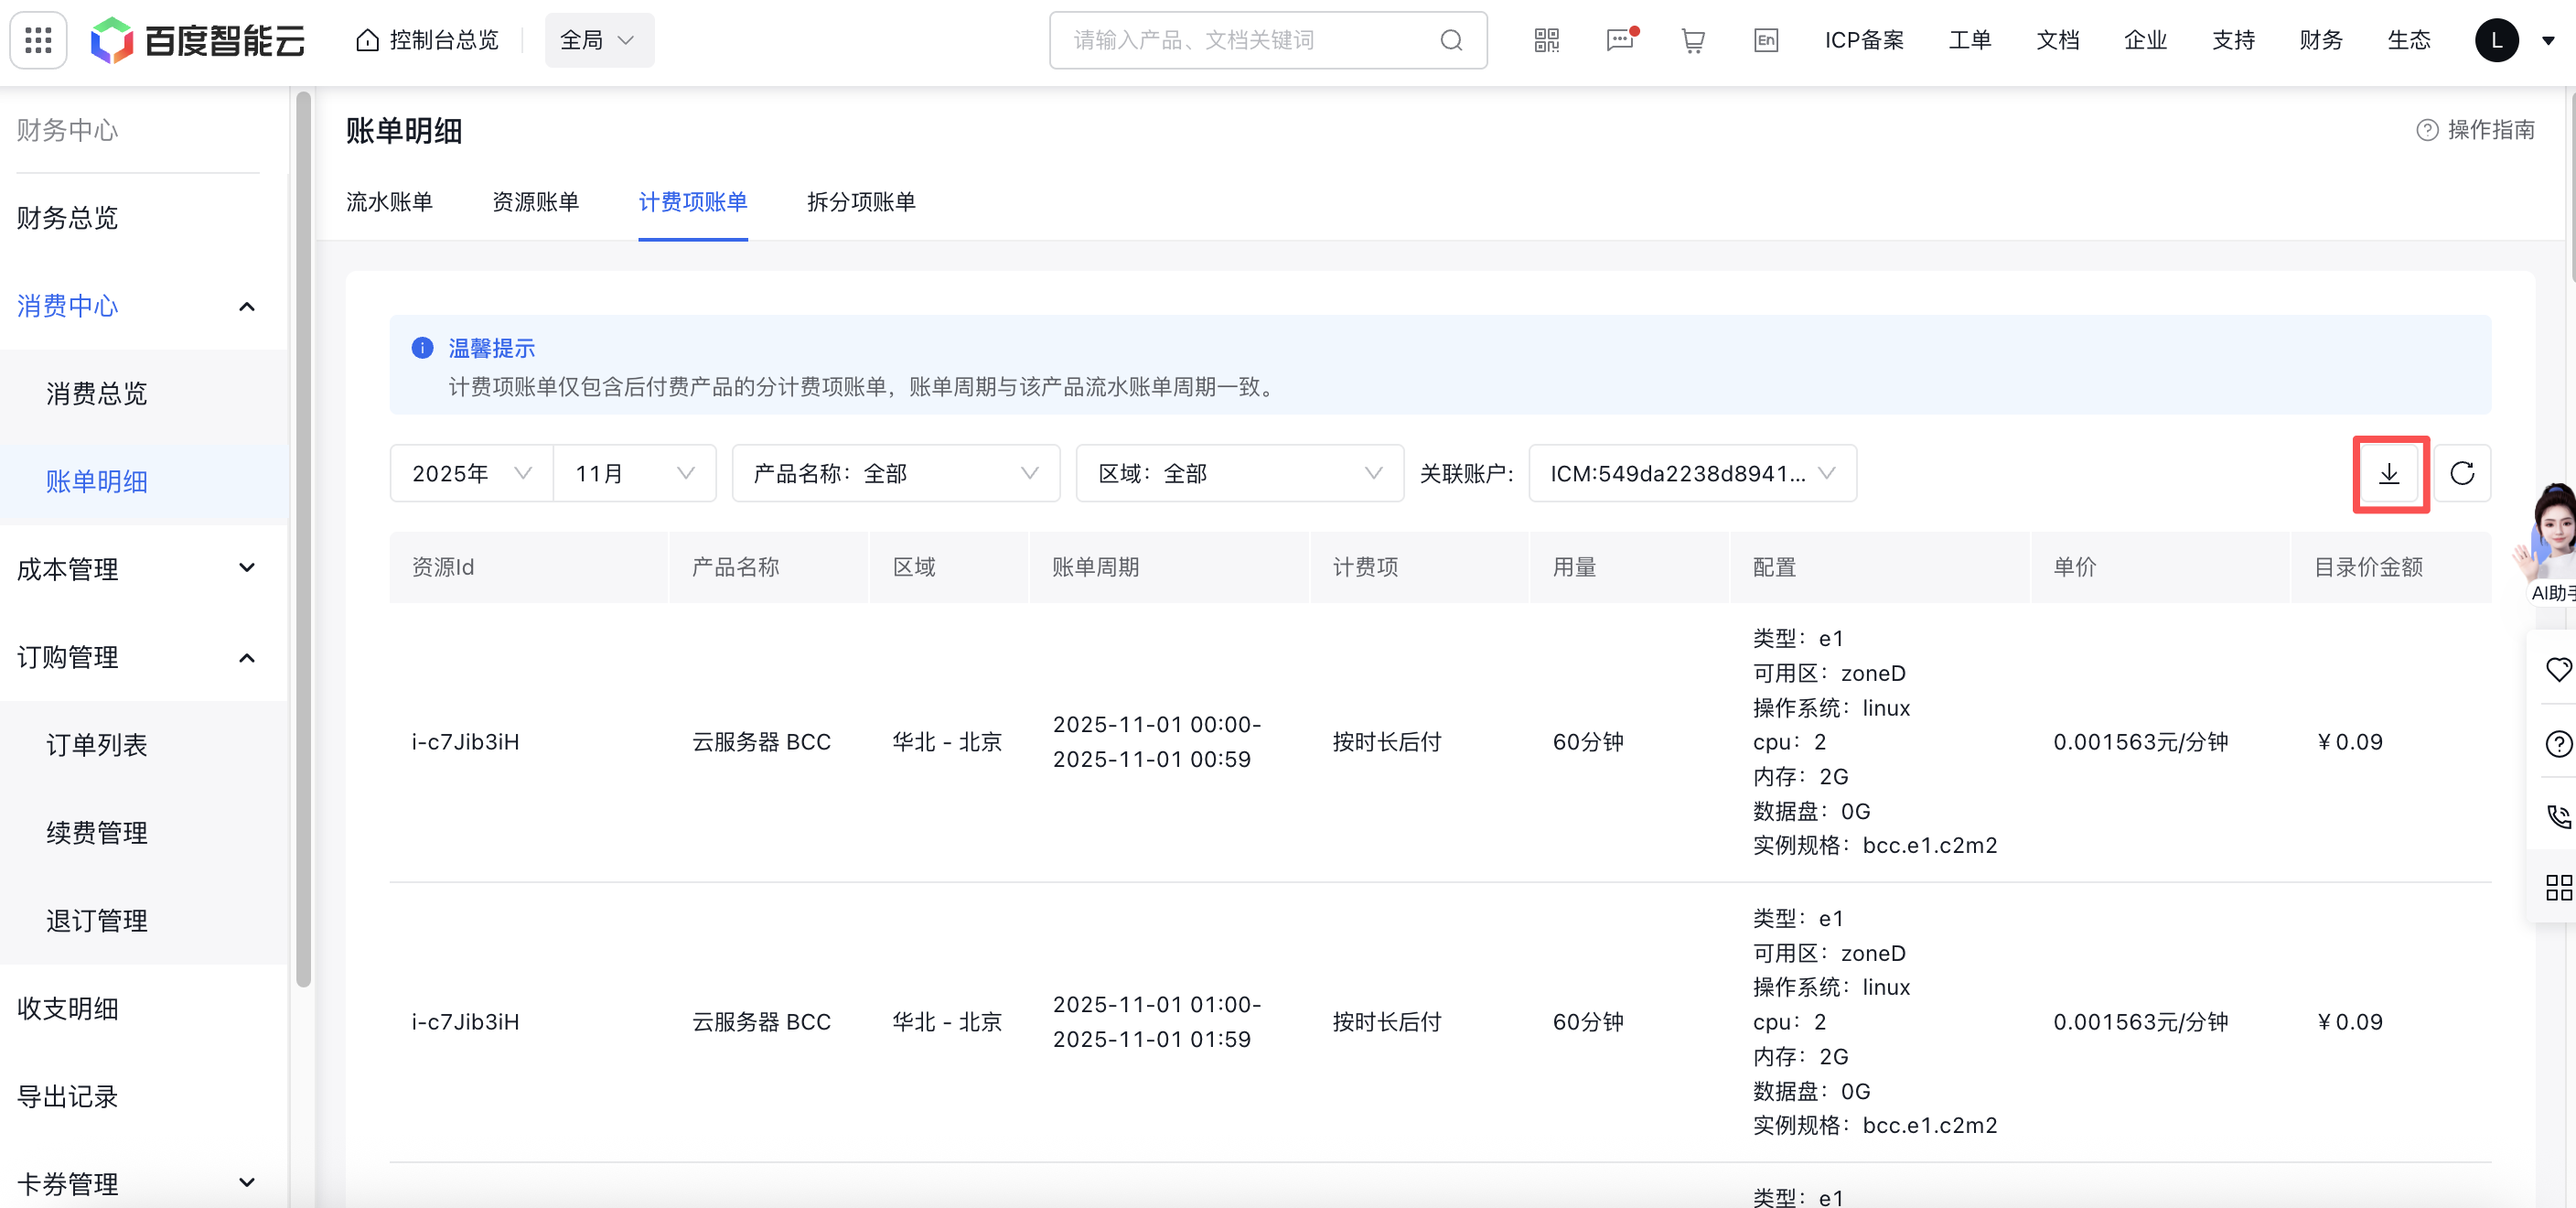Viewport: 2576px width, 1208px height.
Task: Click the highlighted download bill icon
Action: pyautogui.click(x=2390, y=474)
